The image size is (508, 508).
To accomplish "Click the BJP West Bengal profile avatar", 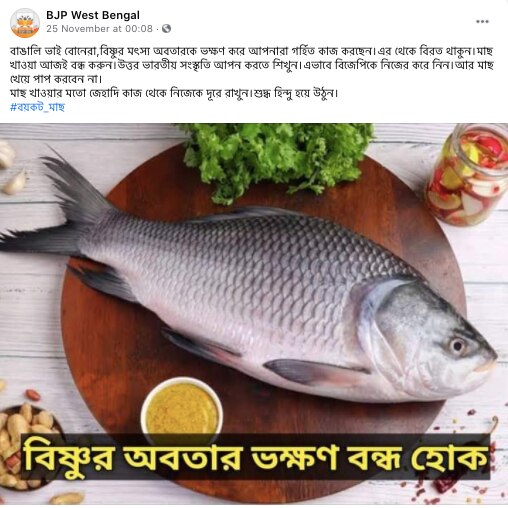I will [25, 23].
